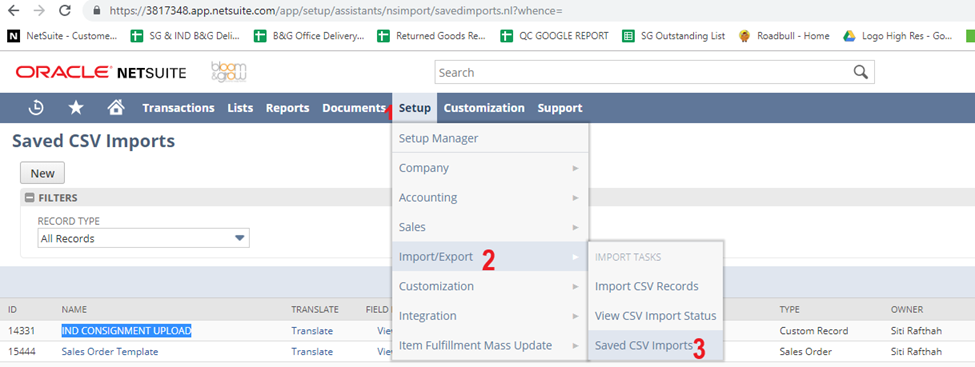This screenshot has height=367, width=975.
Task: Go to the Home icon
Action: click(x=116, y=108)
